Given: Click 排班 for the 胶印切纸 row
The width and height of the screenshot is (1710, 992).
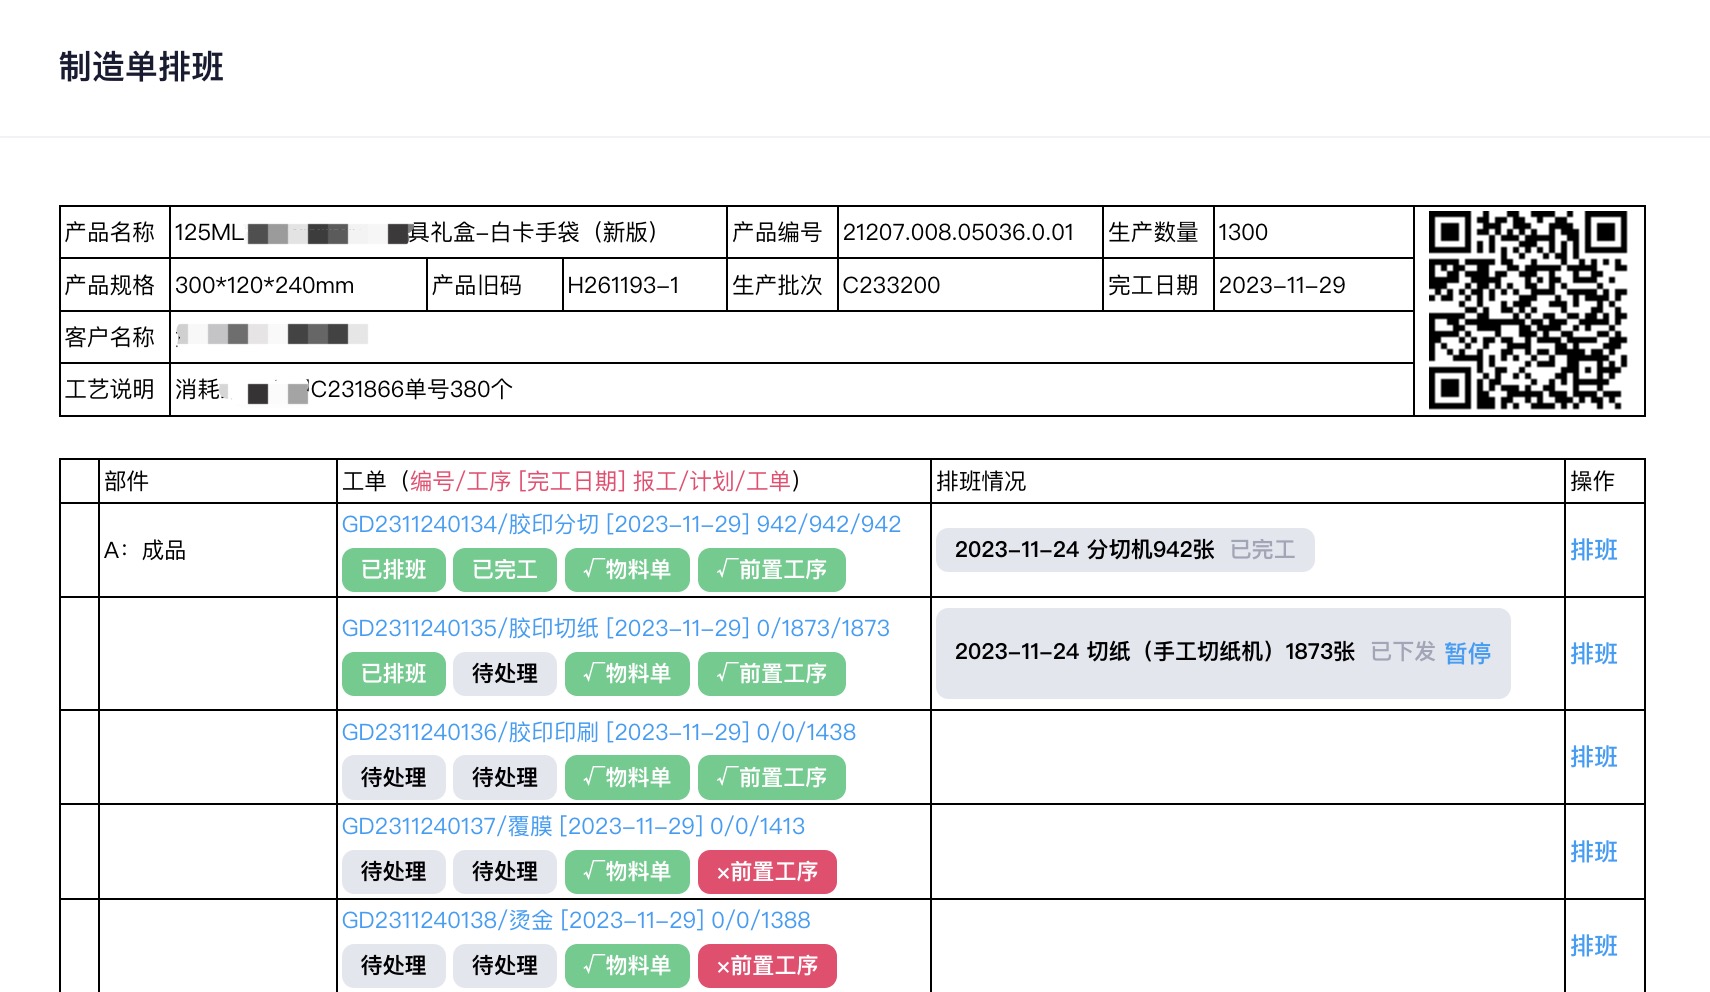Looking at the screenshot, I should [1593, 654].
